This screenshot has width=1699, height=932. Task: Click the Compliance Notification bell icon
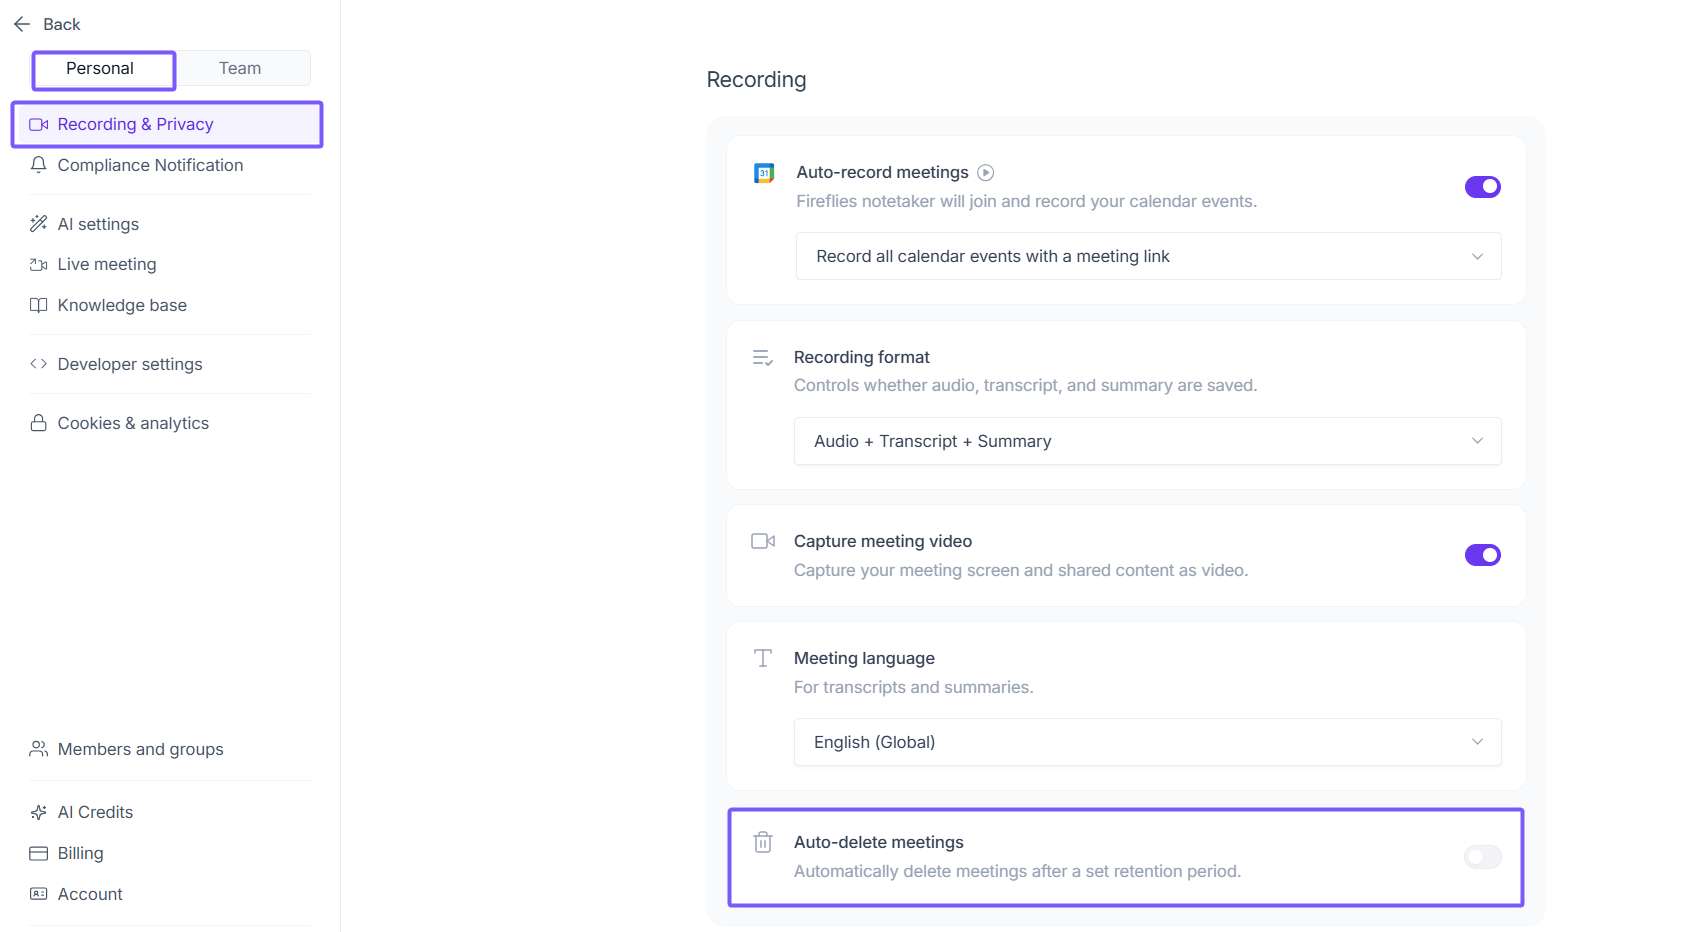click(x=39, y=165)
